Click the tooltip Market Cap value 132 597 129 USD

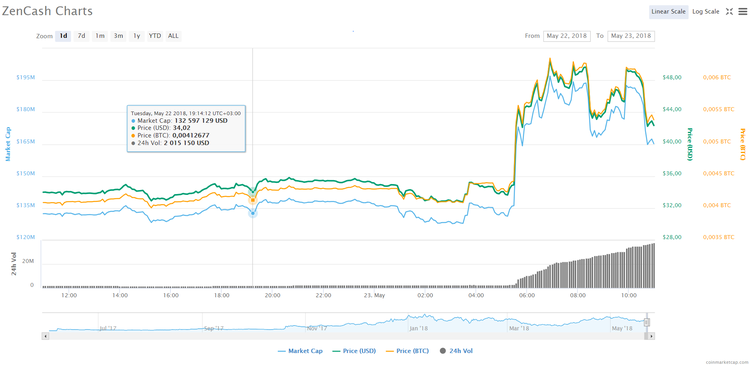point(201,121)
